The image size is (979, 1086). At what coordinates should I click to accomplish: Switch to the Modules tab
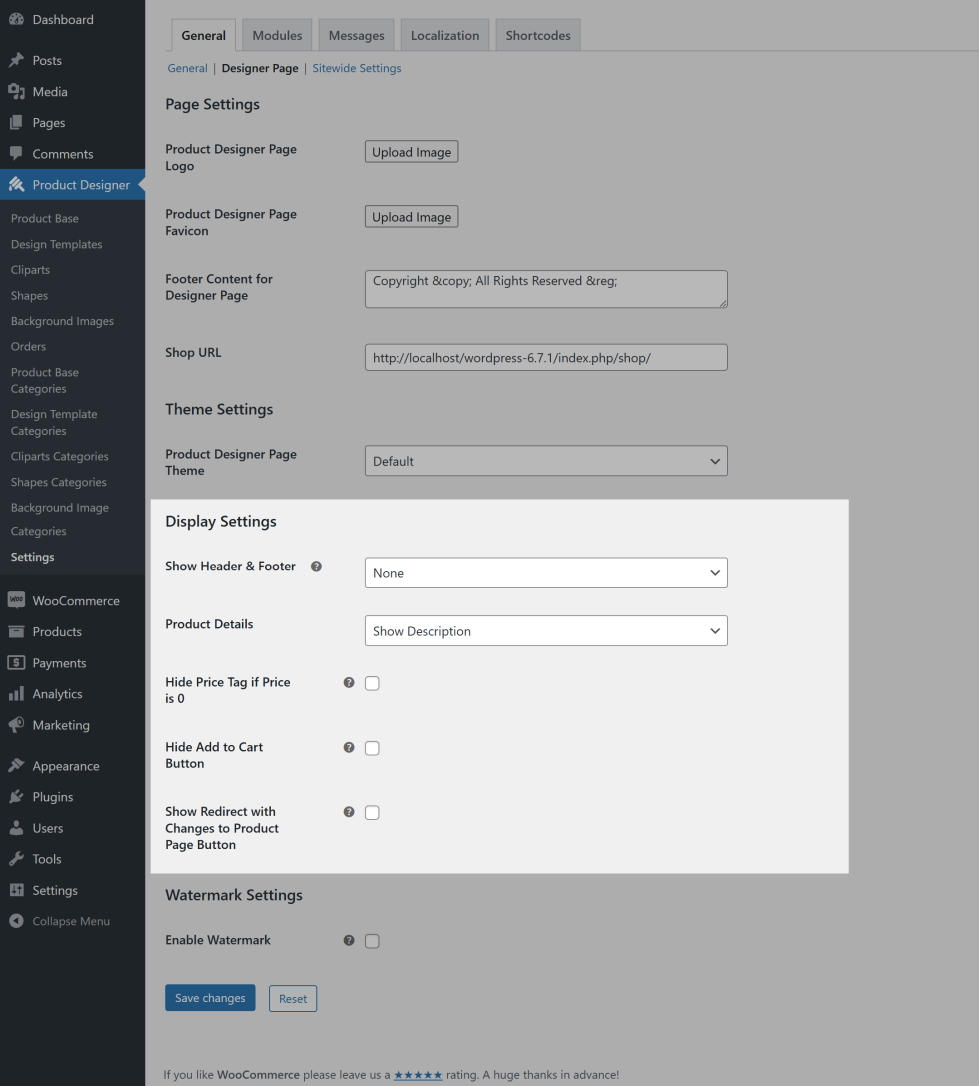coord(277,35)
